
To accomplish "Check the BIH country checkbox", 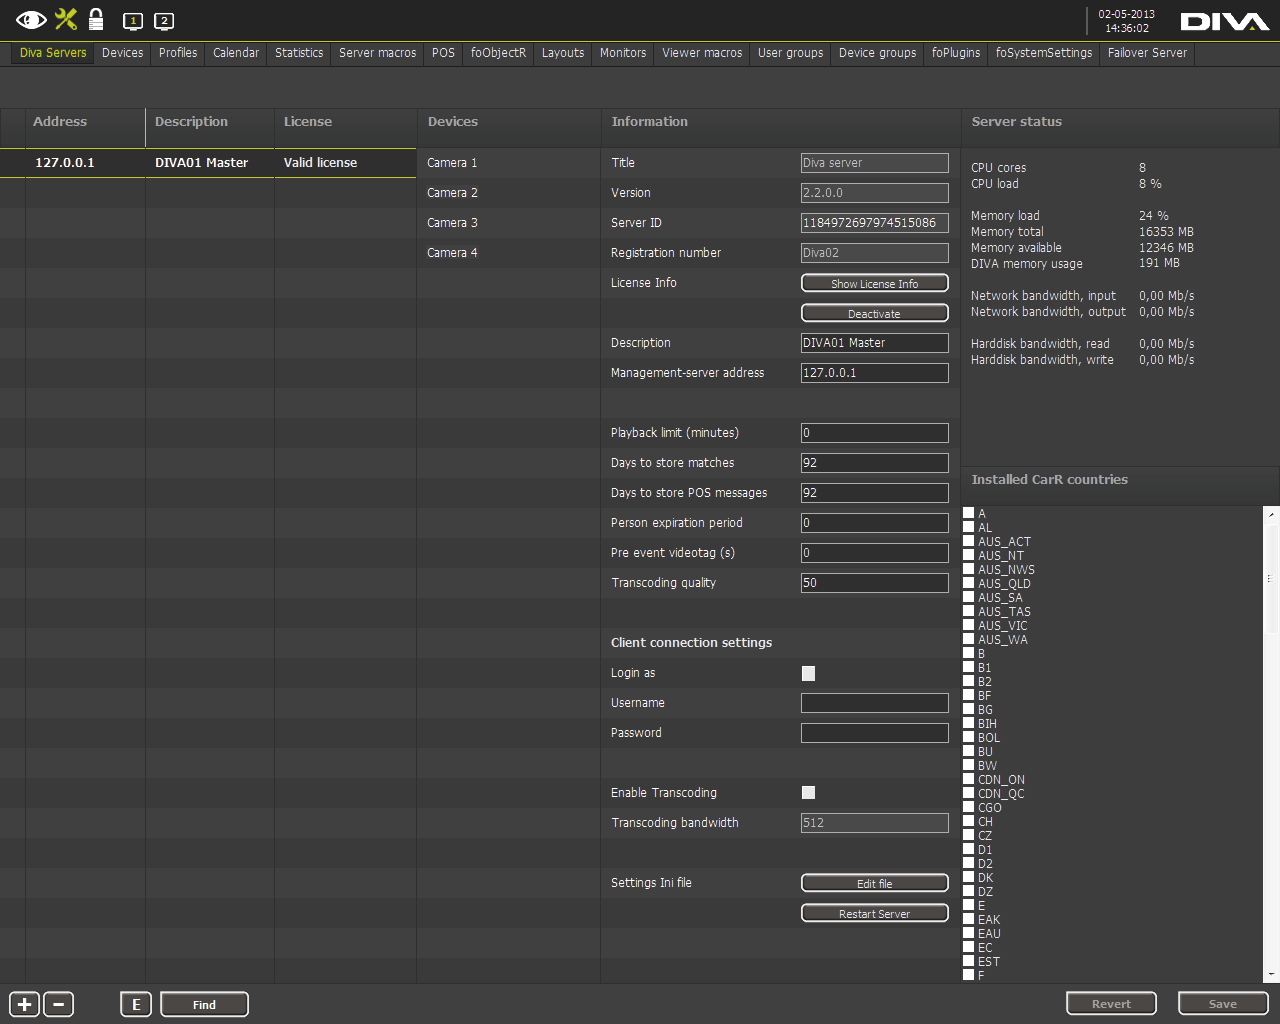I will pos(968,723).
